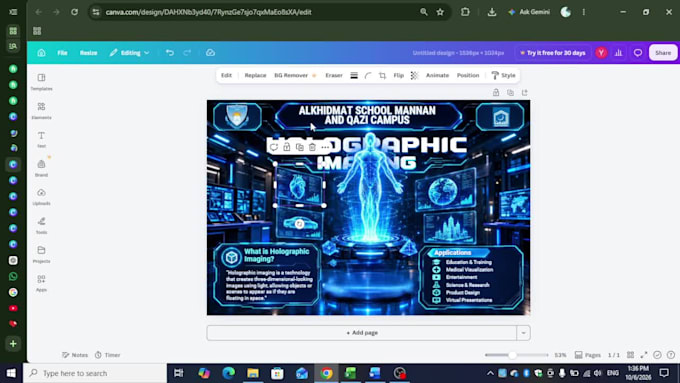Open Notes panel

click(x=75, y=355)
